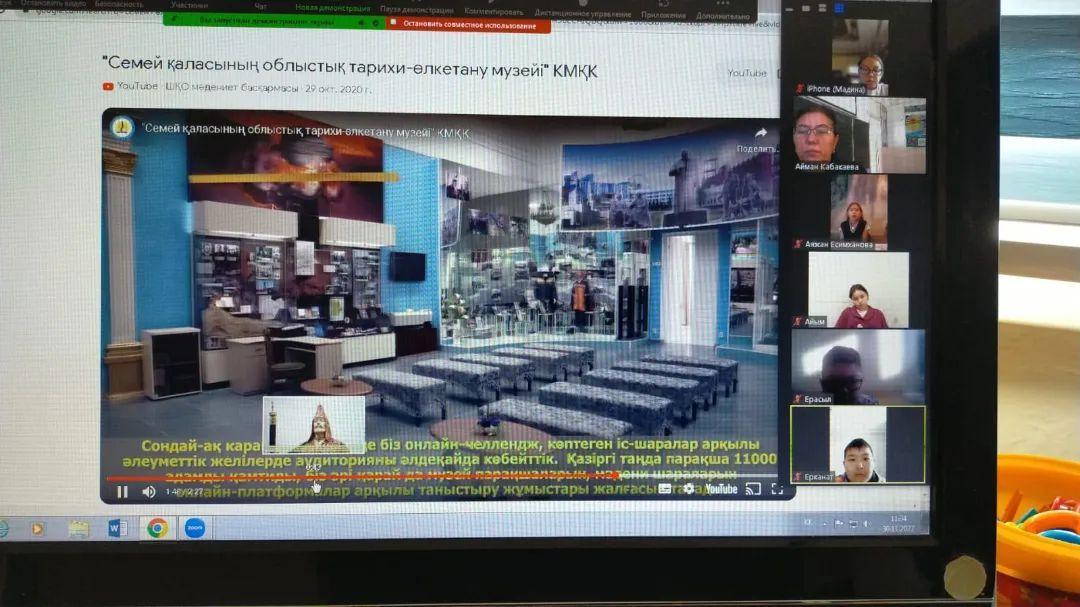
Task: Click the channel logo in the video header
Action: point(122,127)
